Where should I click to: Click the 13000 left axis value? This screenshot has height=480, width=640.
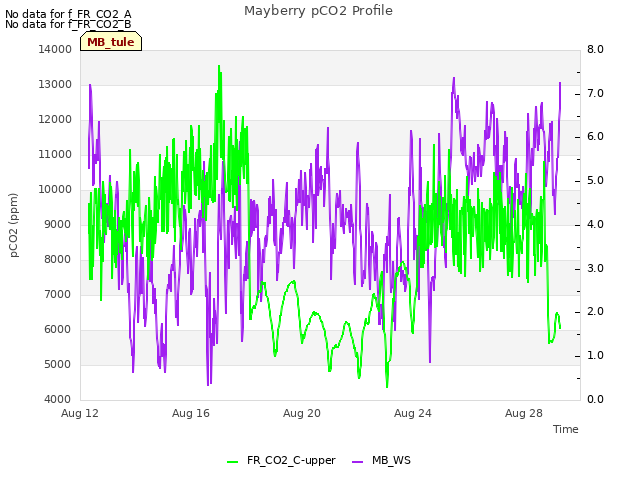point(55,84)
